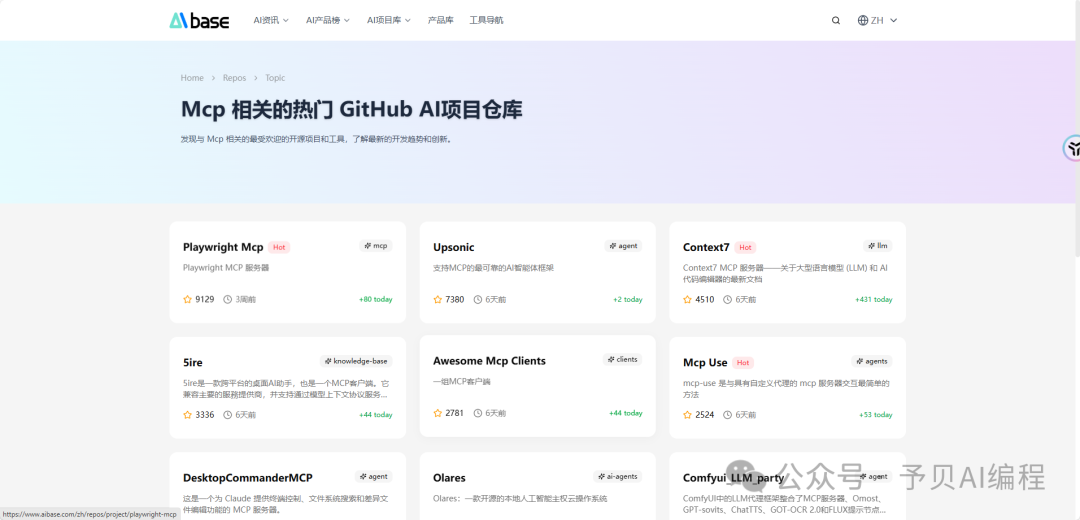Viewport: 1080px width, 520px height.
Task: Click the 'Playwright MCP 服务器' description
Action: [x=226, y=267]
